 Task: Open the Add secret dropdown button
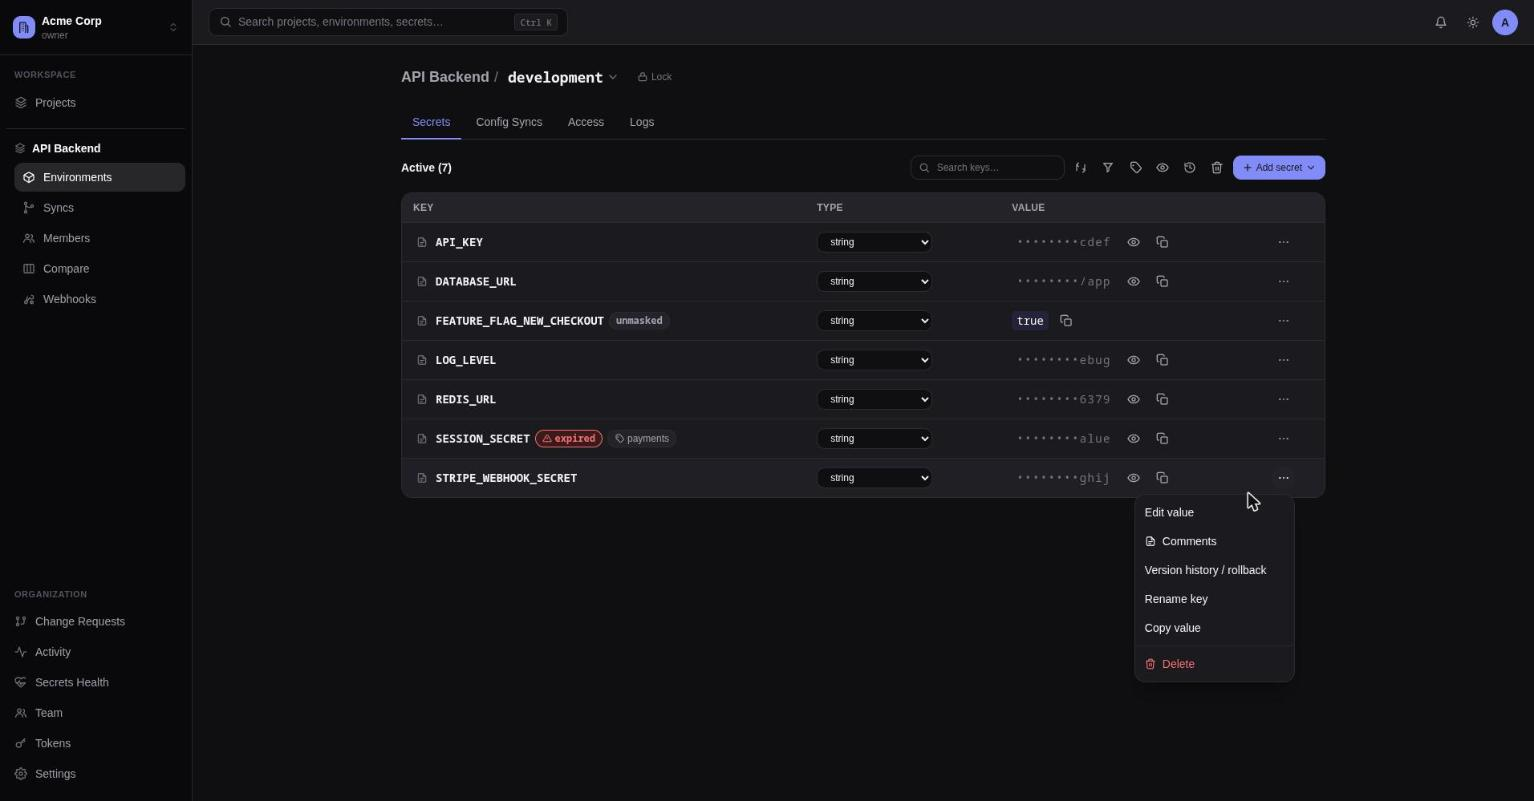coord(1279,168)
